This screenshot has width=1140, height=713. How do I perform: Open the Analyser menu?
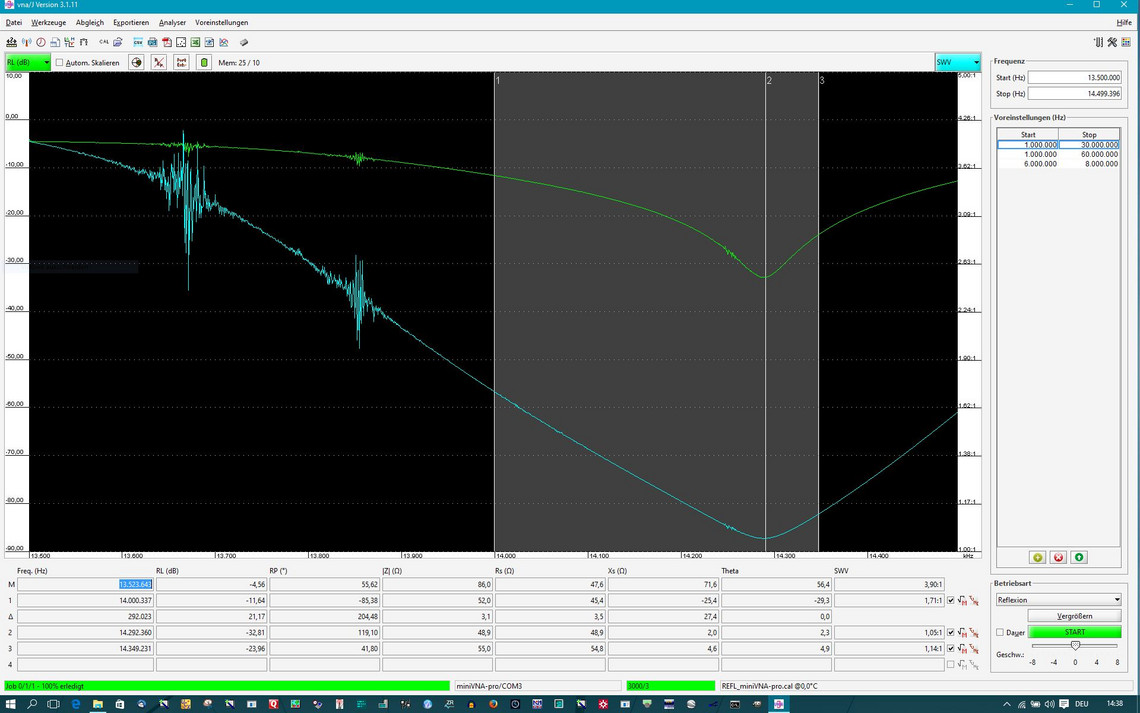click(x=172, y=23)
